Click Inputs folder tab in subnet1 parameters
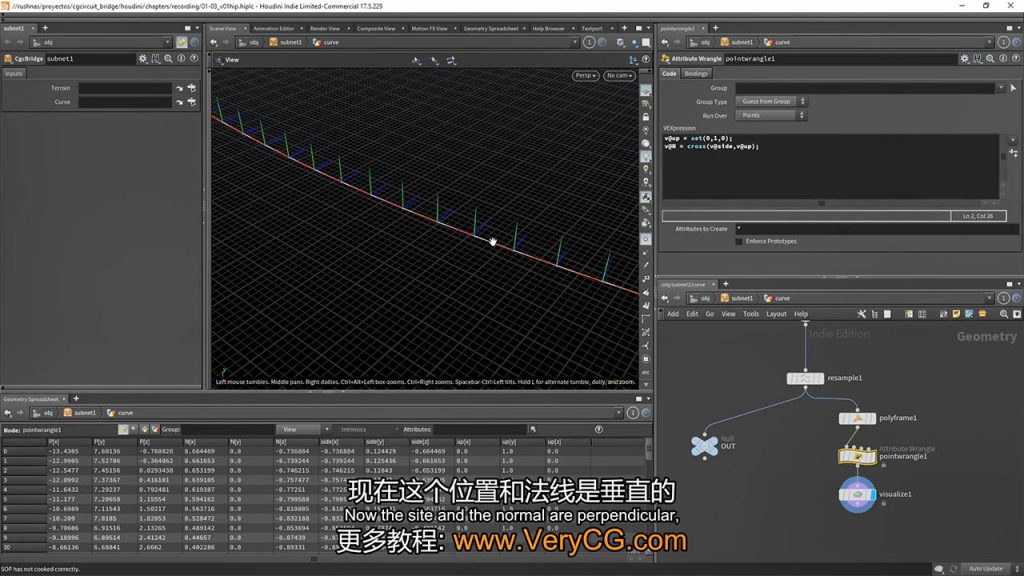1024x576 pixels. [14, 74]
